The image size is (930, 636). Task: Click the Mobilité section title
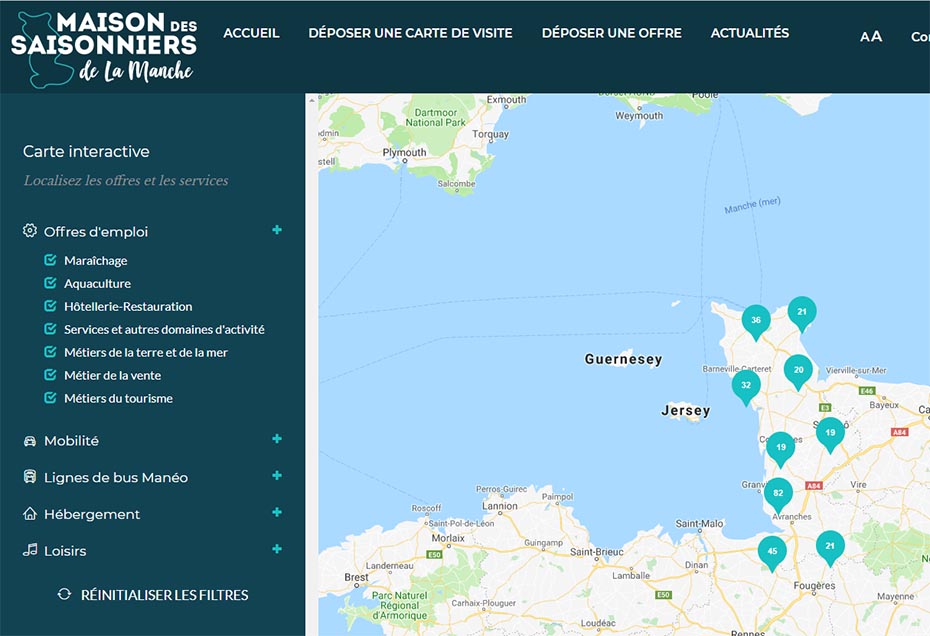pyautogui.click(x=71, y=441)
